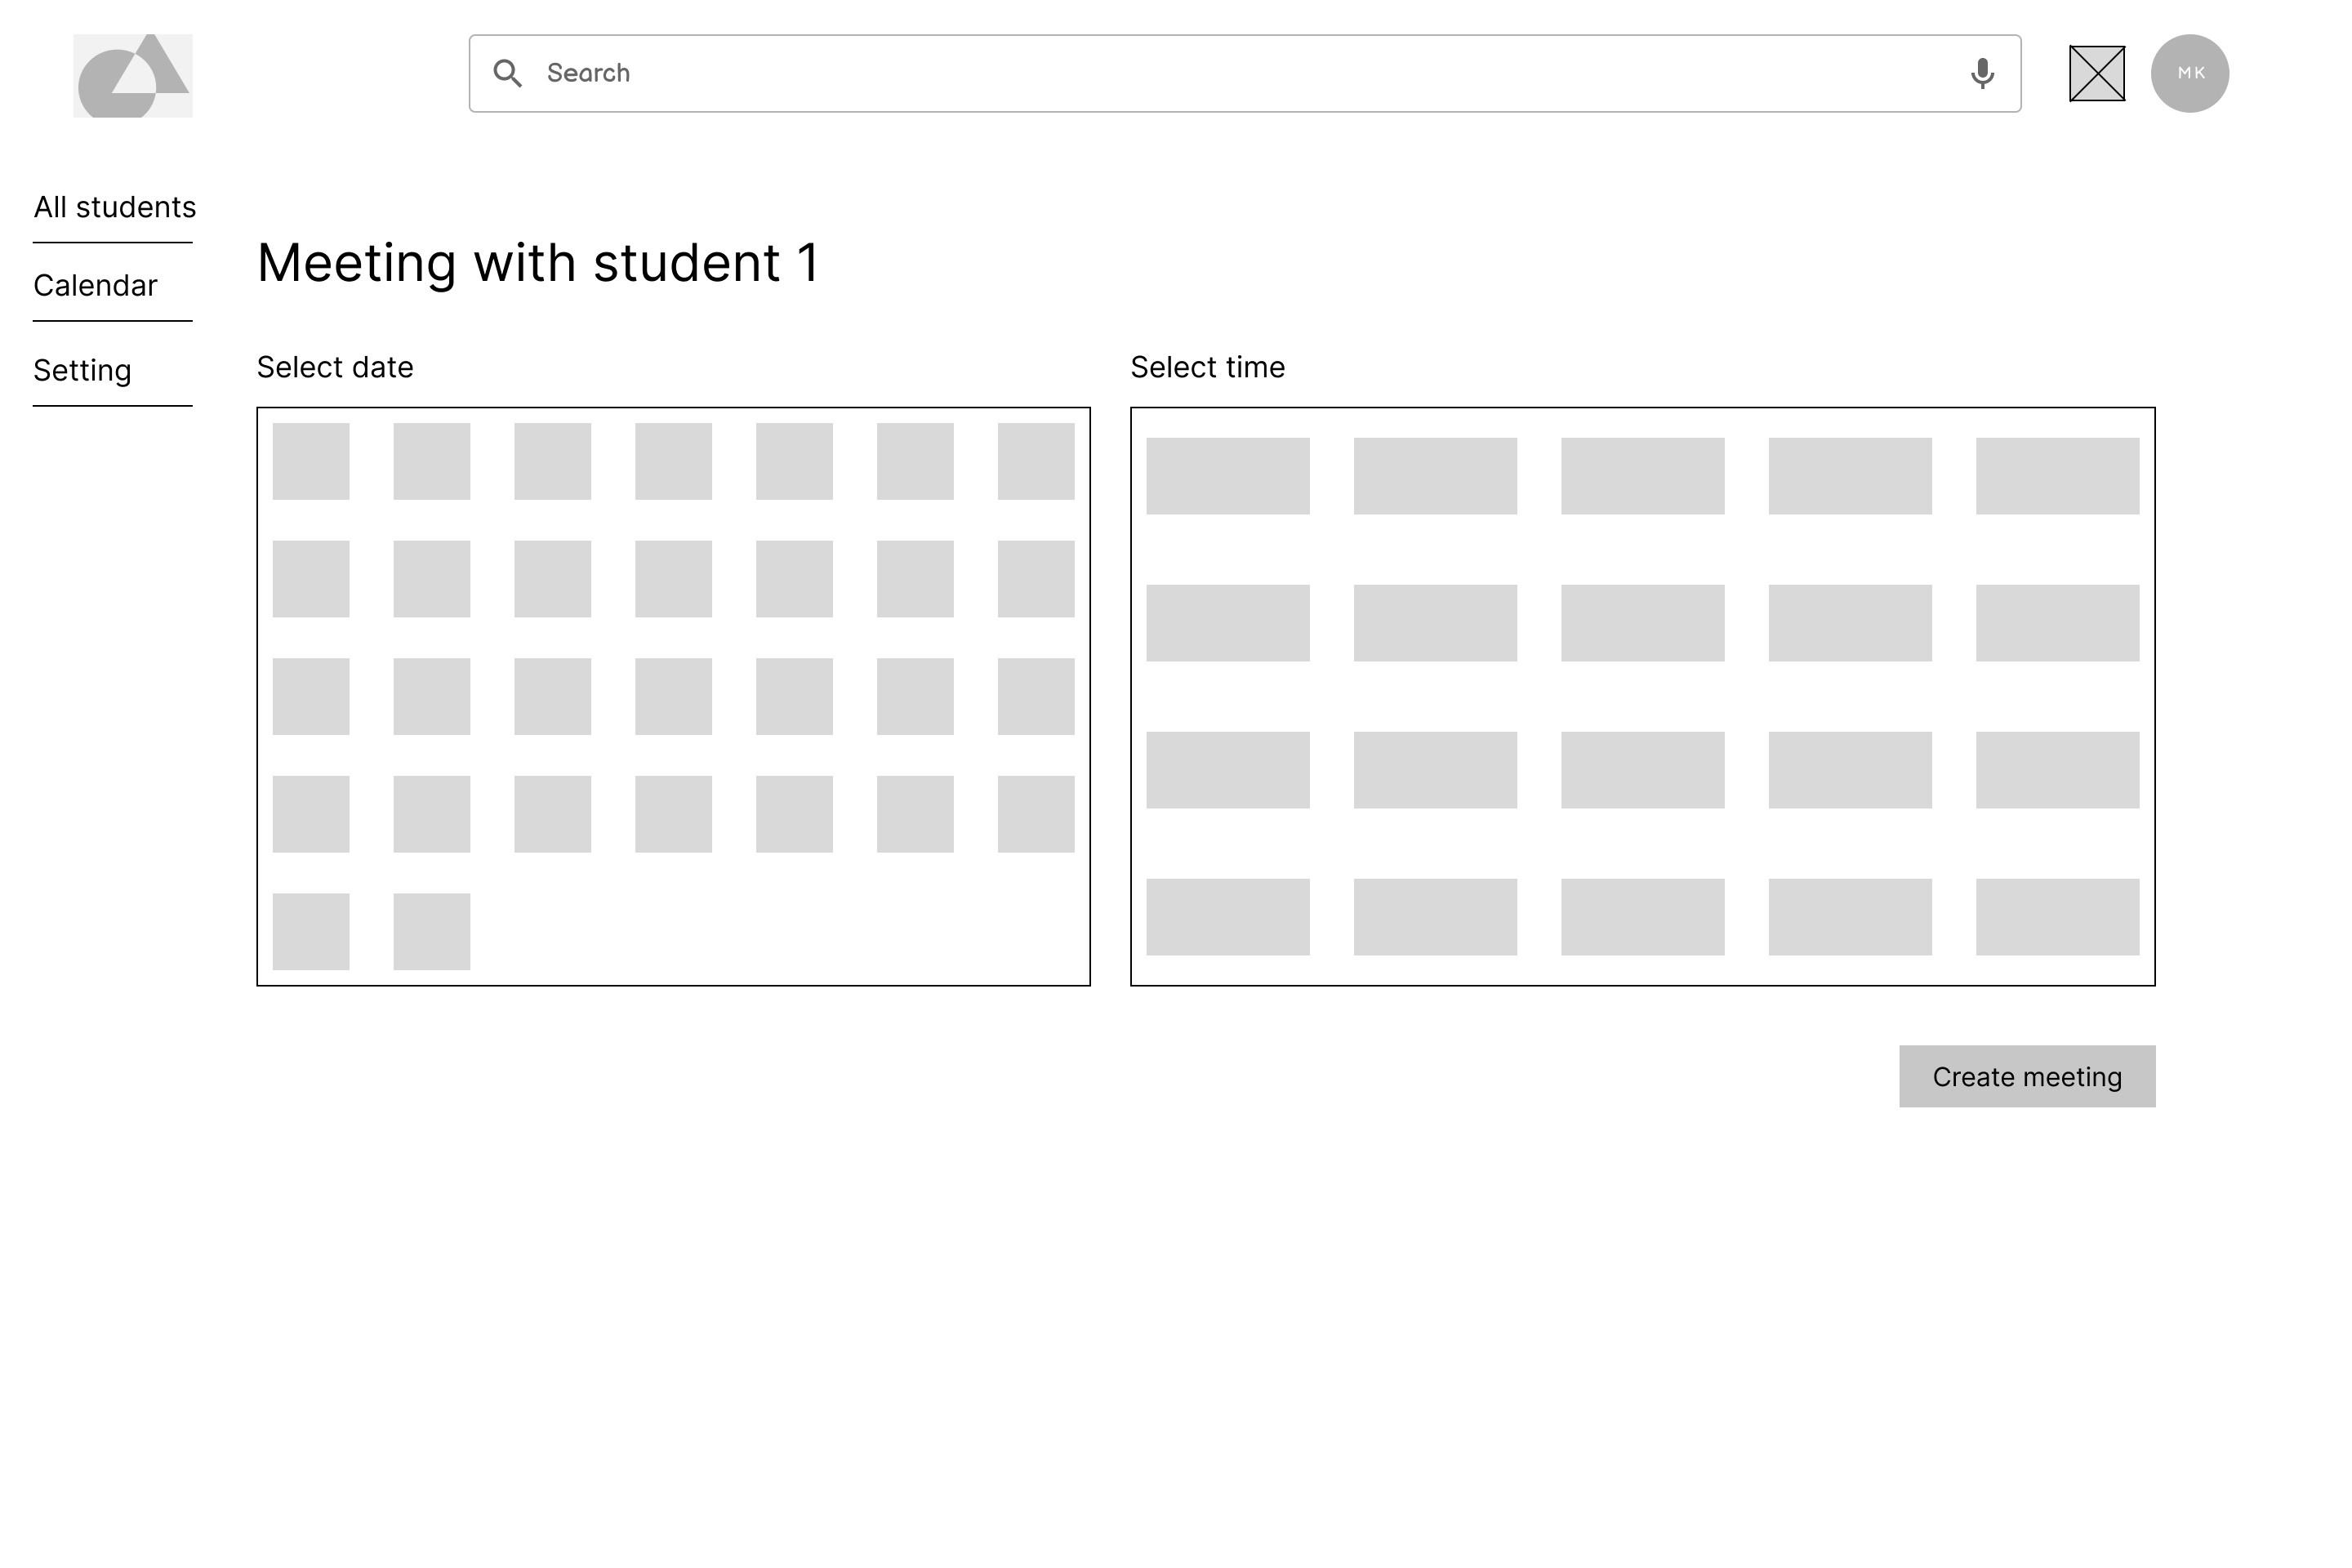Go to the Calendar menu item
Viewport: 2352px width, 1568px height.
click(x=95, y=286)
